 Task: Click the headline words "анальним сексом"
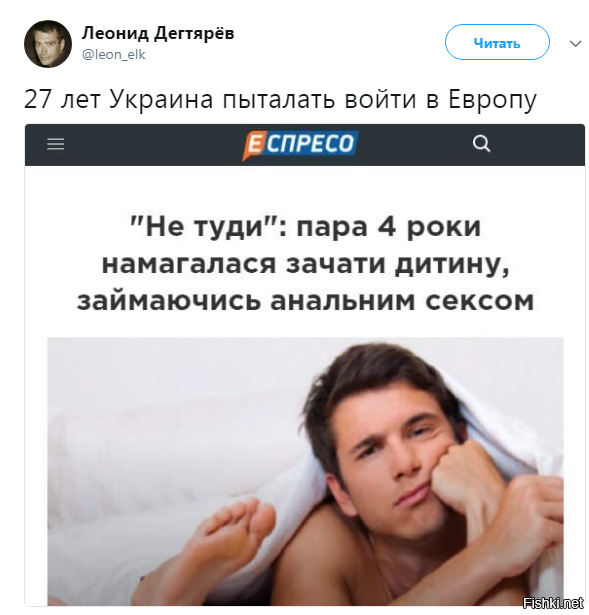[402, 301]
